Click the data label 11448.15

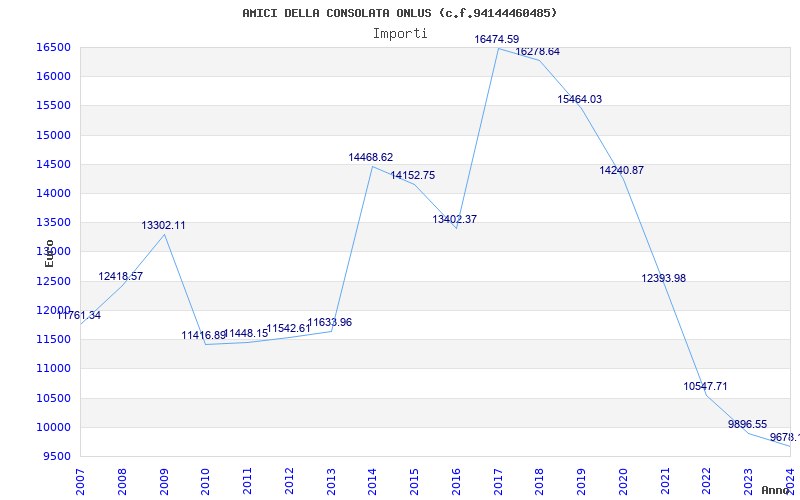click(x=245, y=334)
